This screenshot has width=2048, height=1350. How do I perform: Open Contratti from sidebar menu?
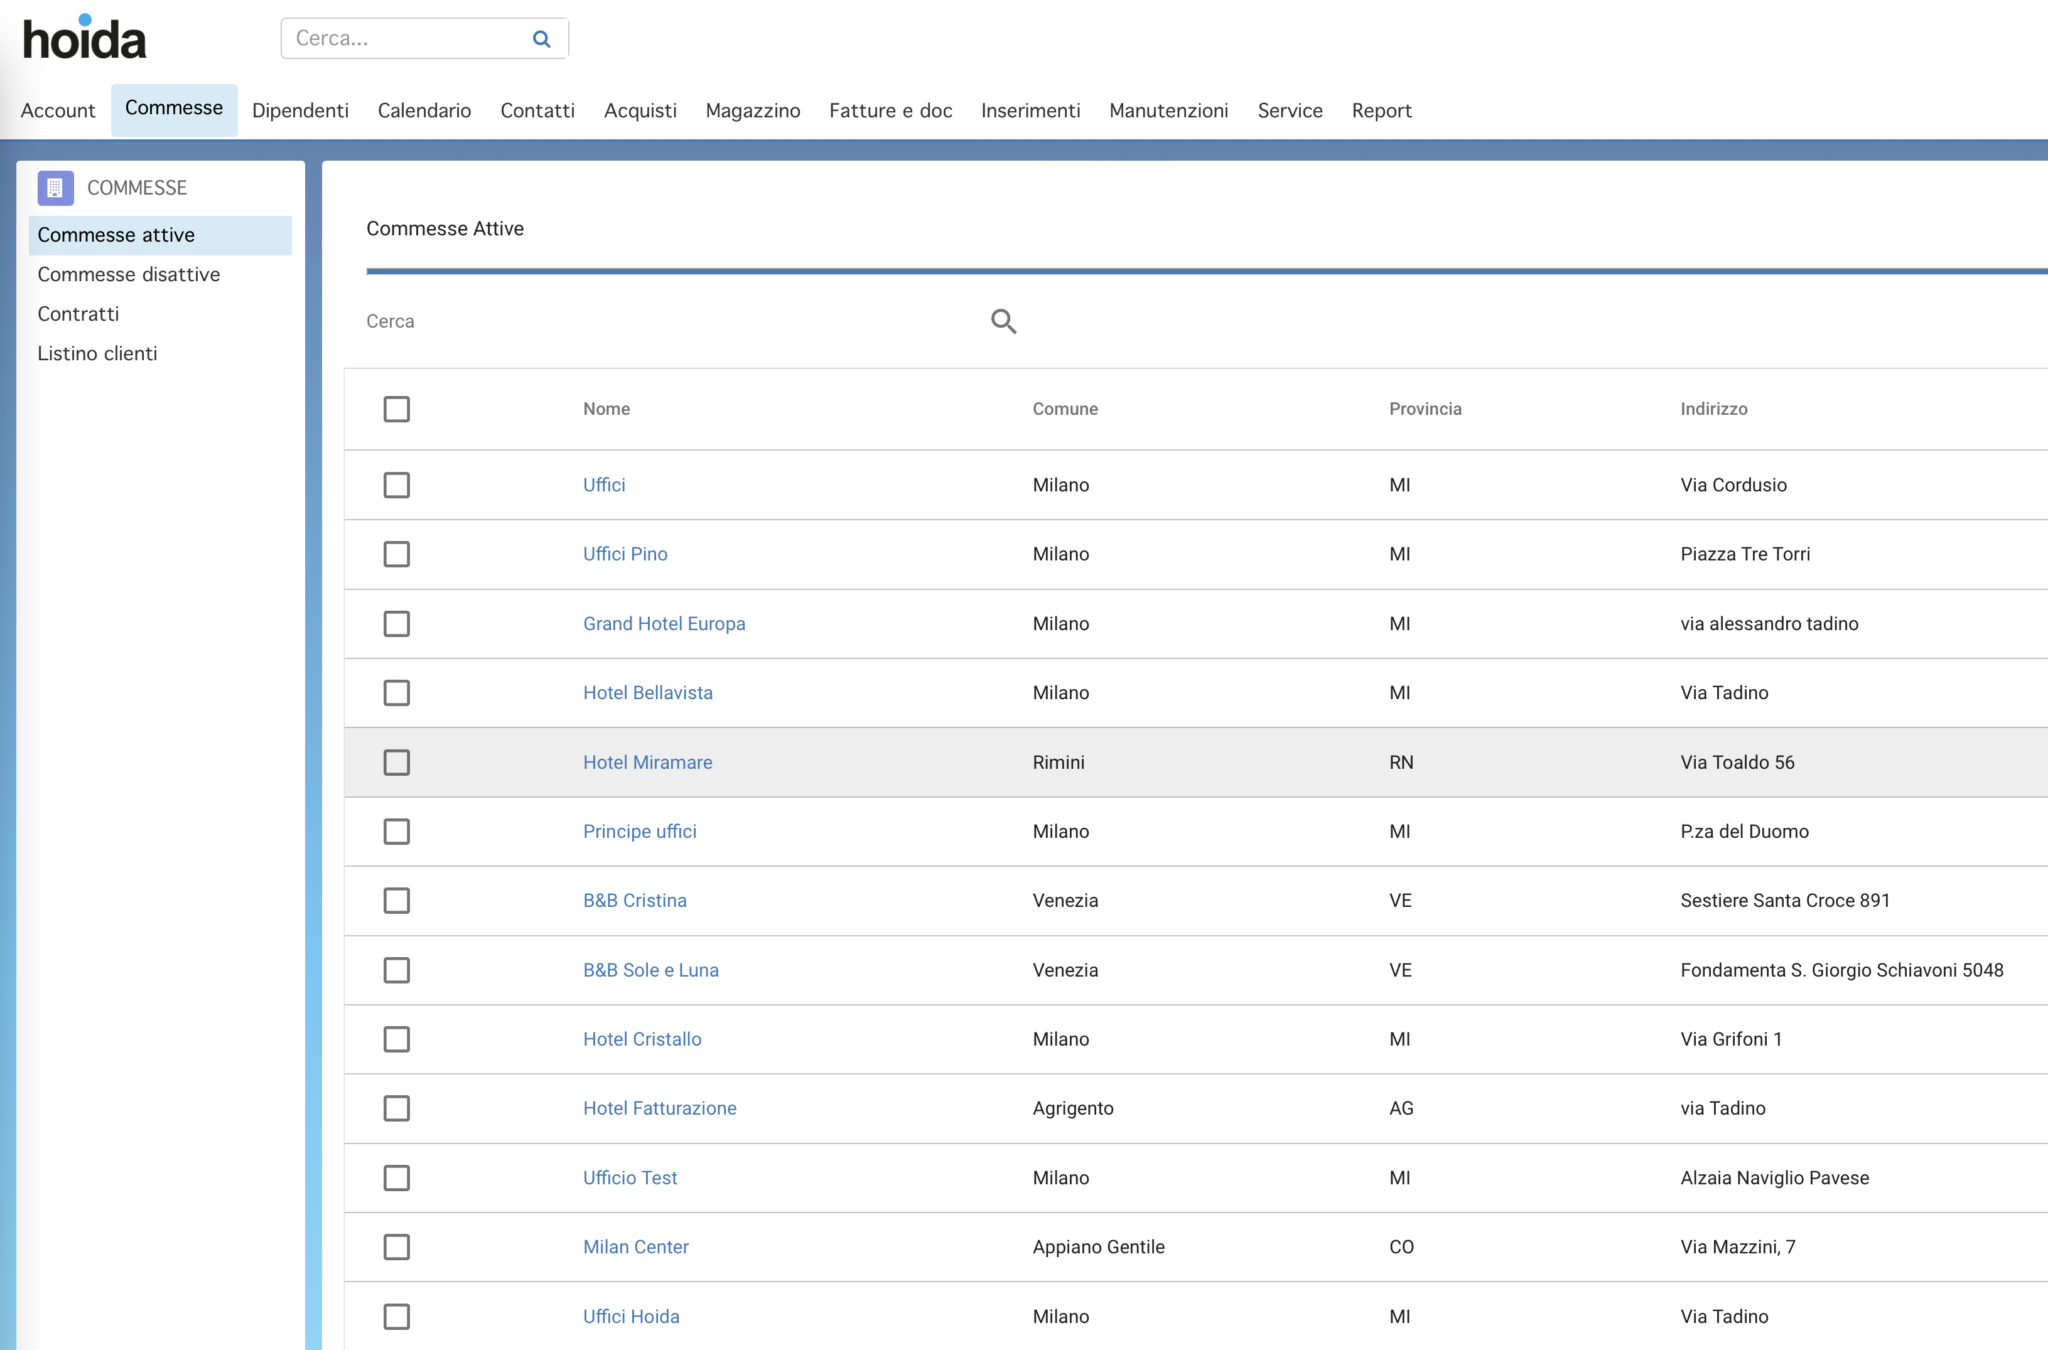coord(78,312)
